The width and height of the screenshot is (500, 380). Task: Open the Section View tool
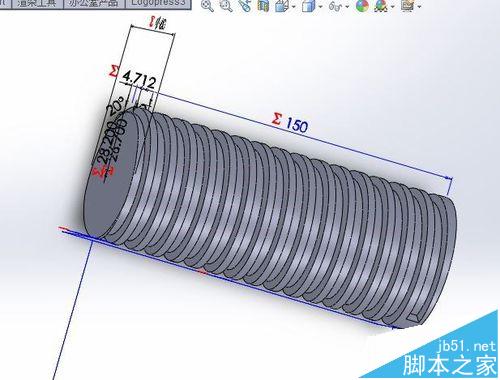click(263, 6)
